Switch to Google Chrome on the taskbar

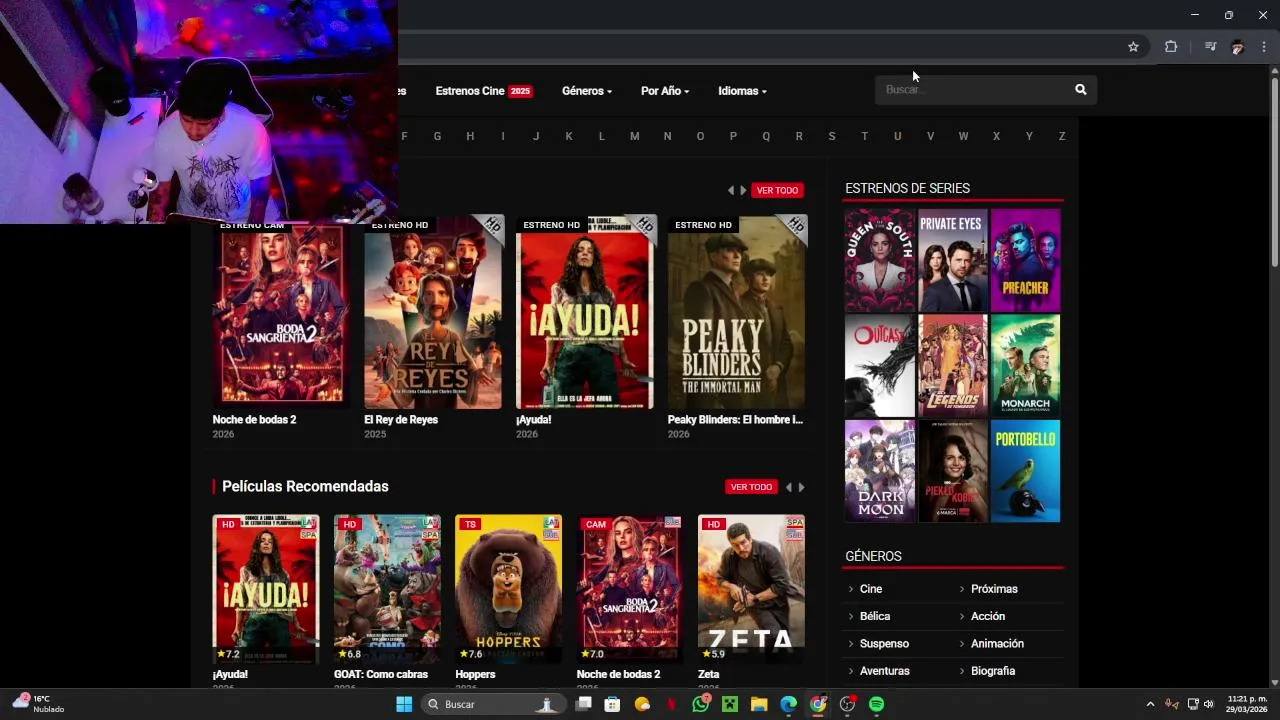coord(818,704)
